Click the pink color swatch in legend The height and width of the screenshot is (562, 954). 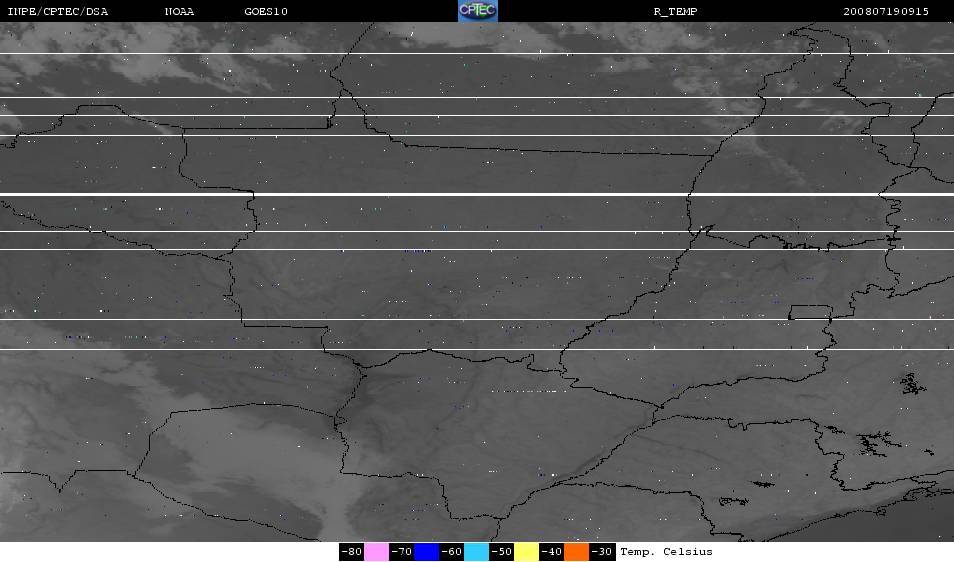[377, 552]
